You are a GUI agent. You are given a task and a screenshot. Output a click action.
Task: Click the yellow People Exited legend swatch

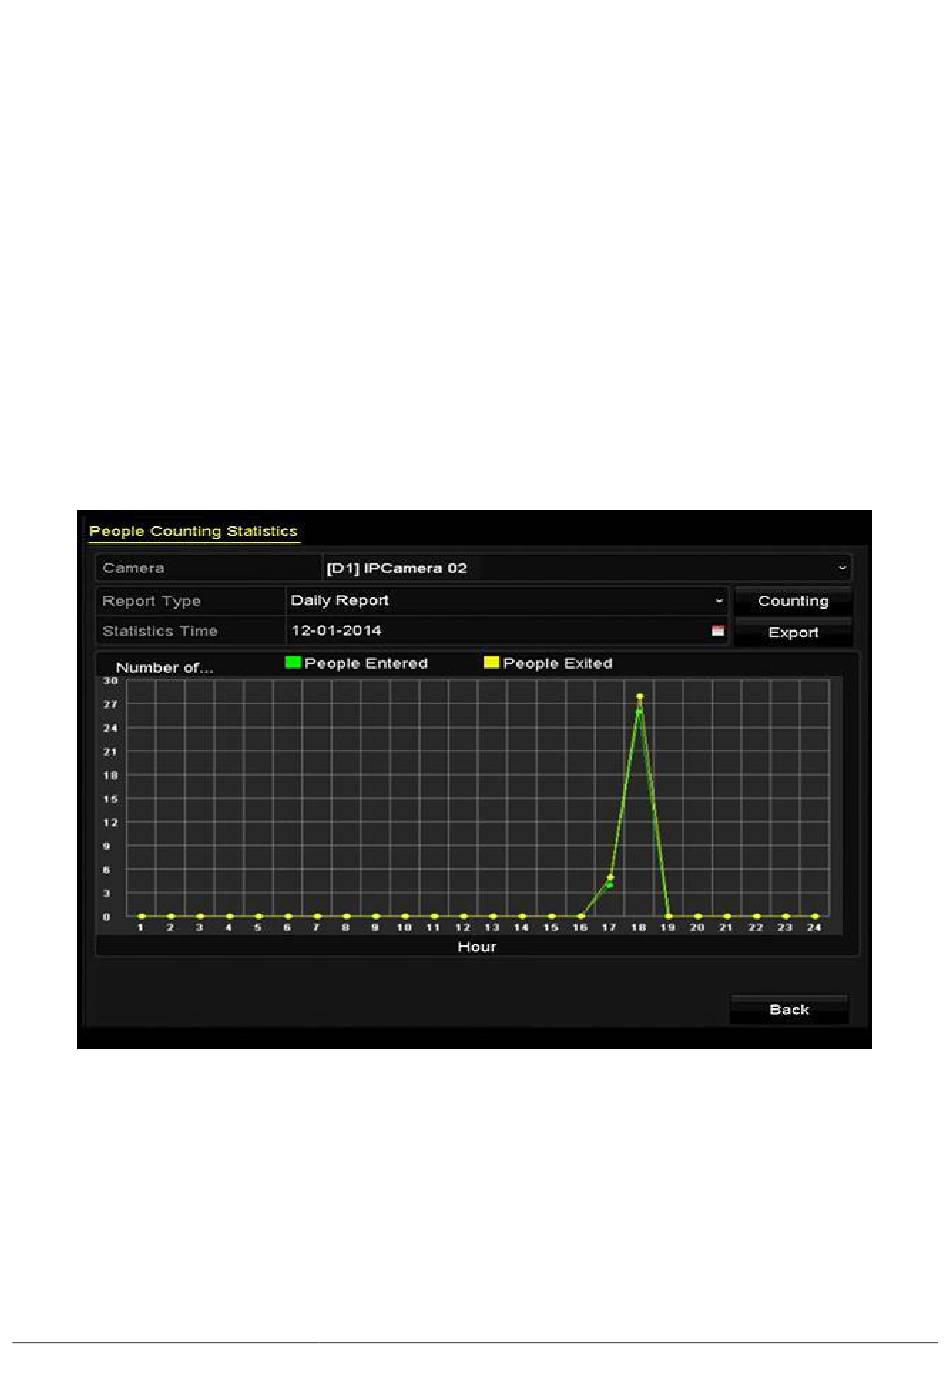(x=491, y=662)
